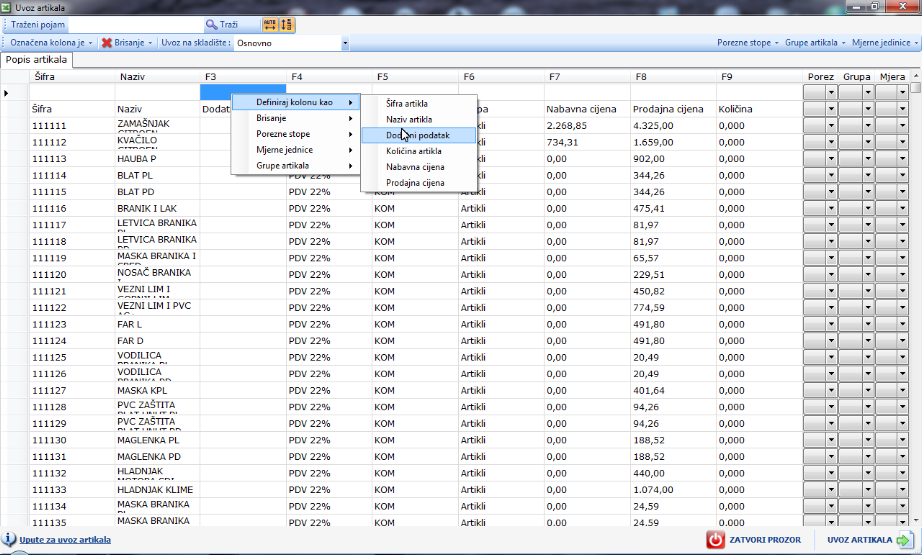The height and width of the screenshot is (555, 922).
Task: Choose 'Nabavna cijena' from submenu
Action: coord(419,167)
